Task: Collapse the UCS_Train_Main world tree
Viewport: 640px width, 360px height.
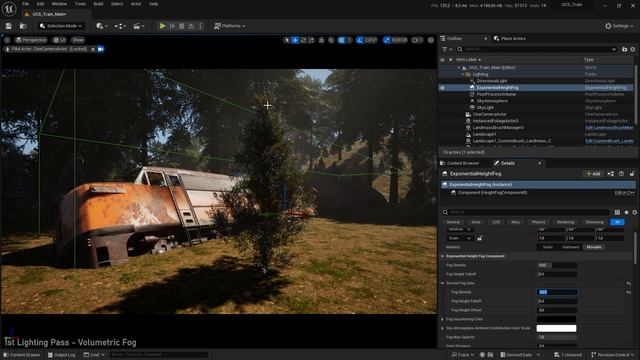Action: tap(459, 68)
